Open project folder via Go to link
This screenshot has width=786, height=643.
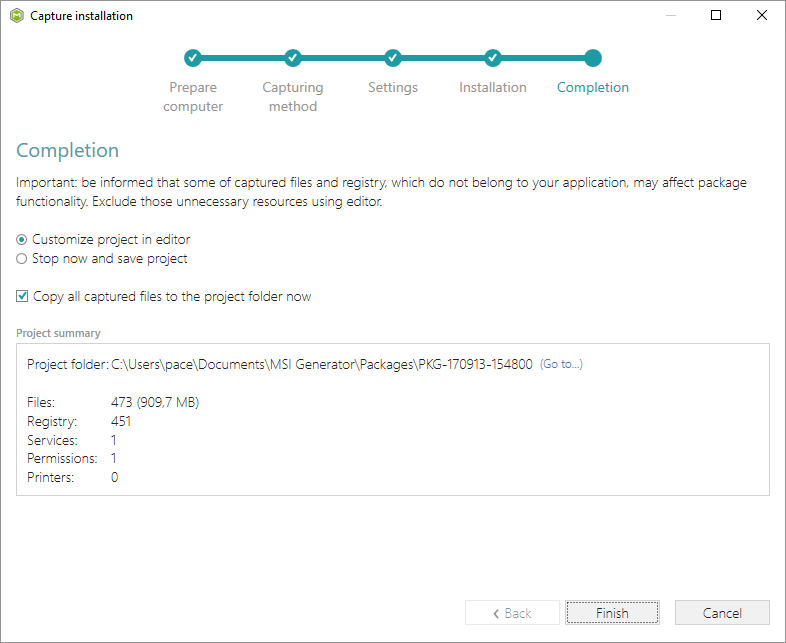[x=561, y=364]
